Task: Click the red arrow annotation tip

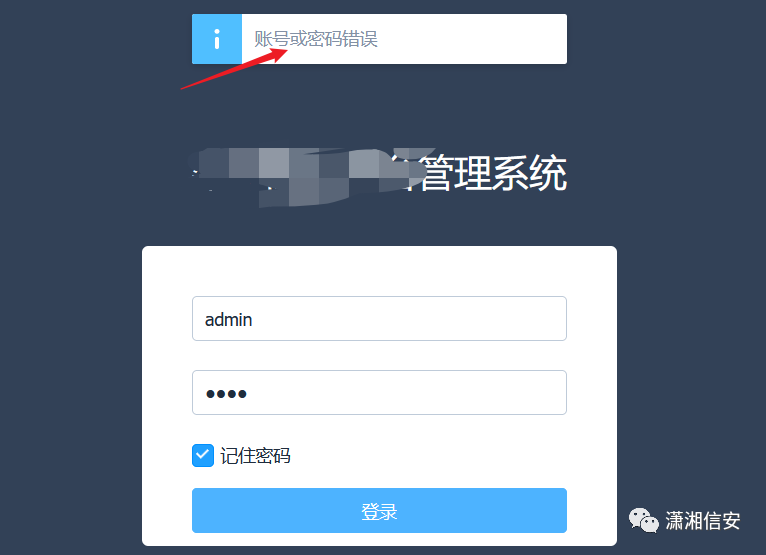Action: tap(285, 50)
